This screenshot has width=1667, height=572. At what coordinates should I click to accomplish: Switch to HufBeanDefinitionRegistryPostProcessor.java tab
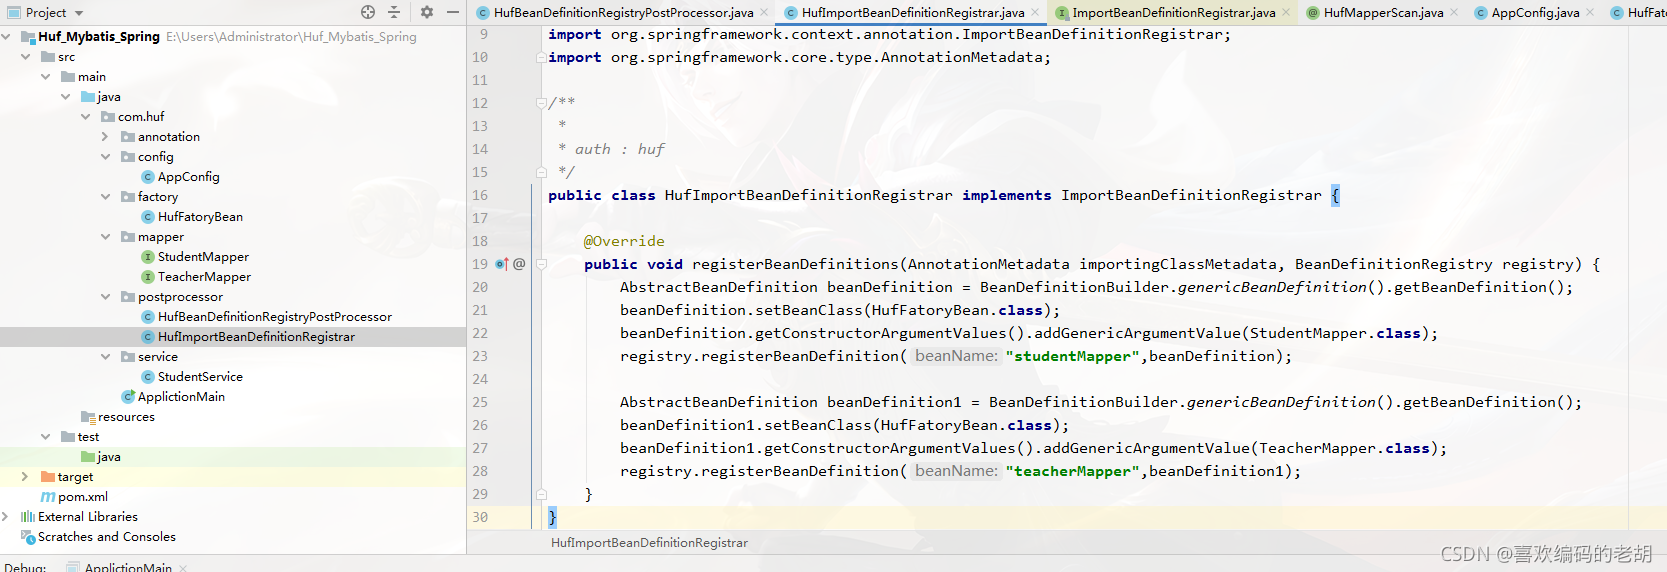pos(623,12)
